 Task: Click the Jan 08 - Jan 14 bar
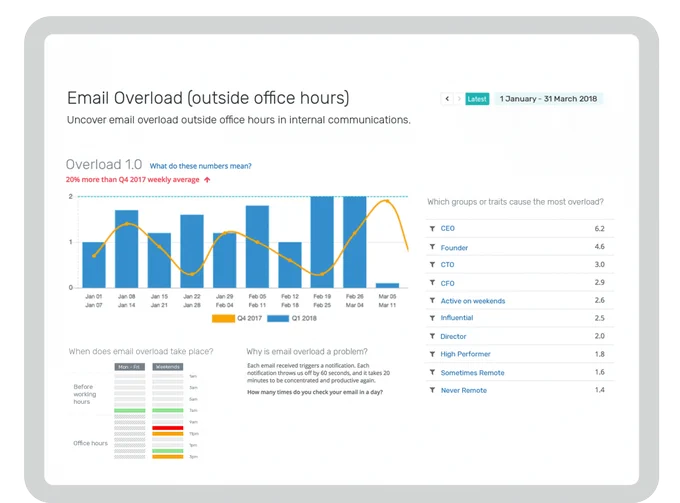tap(127, 249)
